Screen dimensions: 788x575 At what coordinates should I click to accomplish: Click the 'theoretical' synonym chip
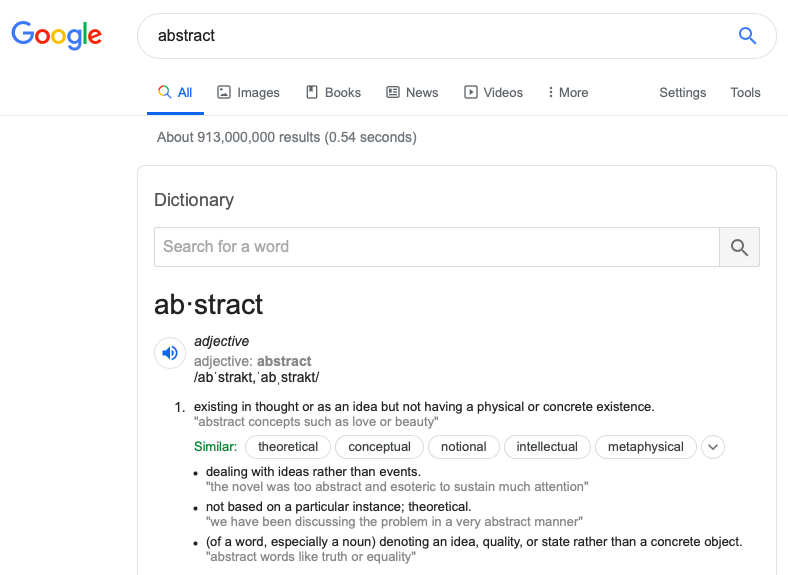[x=288, y=447]
